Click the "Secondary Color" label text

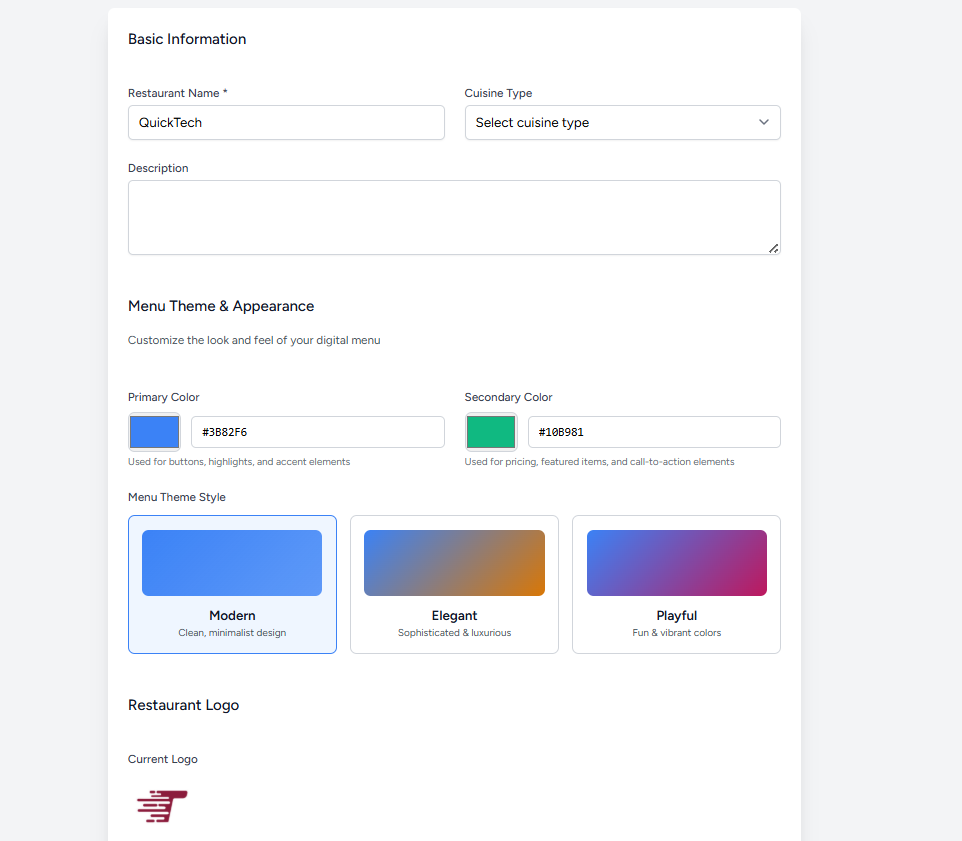coord(508,397)
